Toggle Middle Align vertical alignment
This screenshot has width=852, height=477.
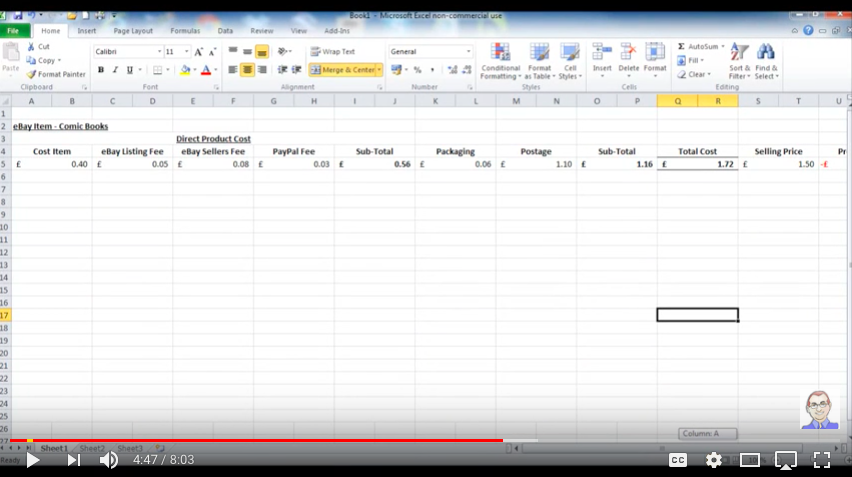pos(247,51)
